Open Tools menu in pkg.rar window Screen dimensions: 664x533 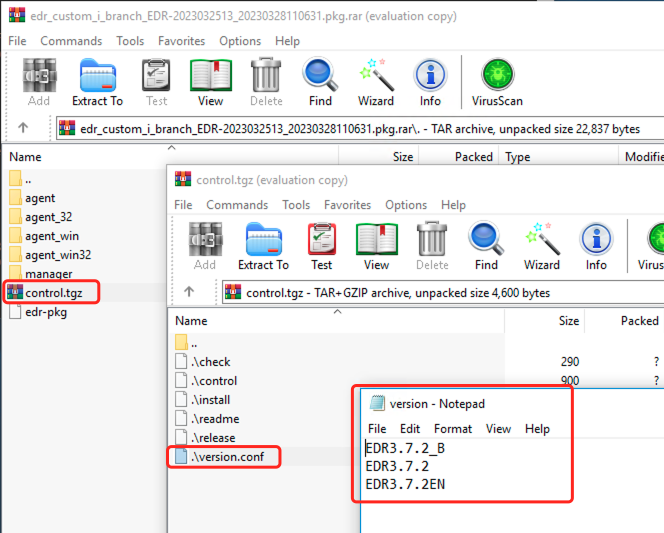pyautogui.click(x=130, y=41)
